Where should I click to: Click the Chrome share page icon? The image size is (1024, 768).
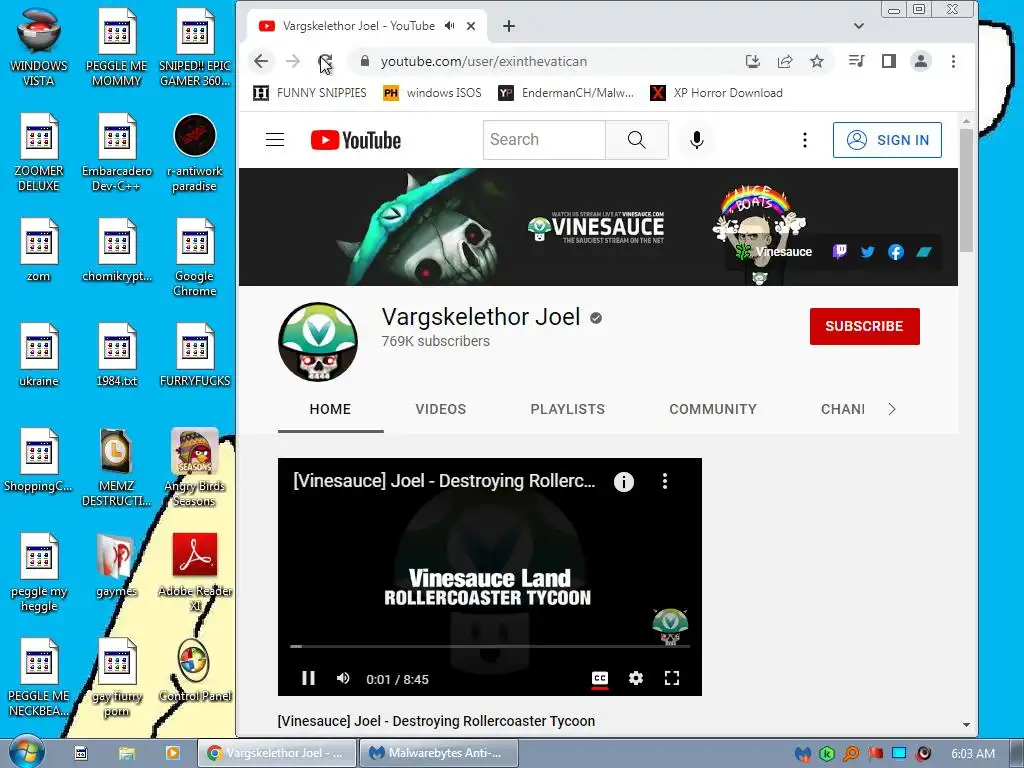click(x=785, y=61)
